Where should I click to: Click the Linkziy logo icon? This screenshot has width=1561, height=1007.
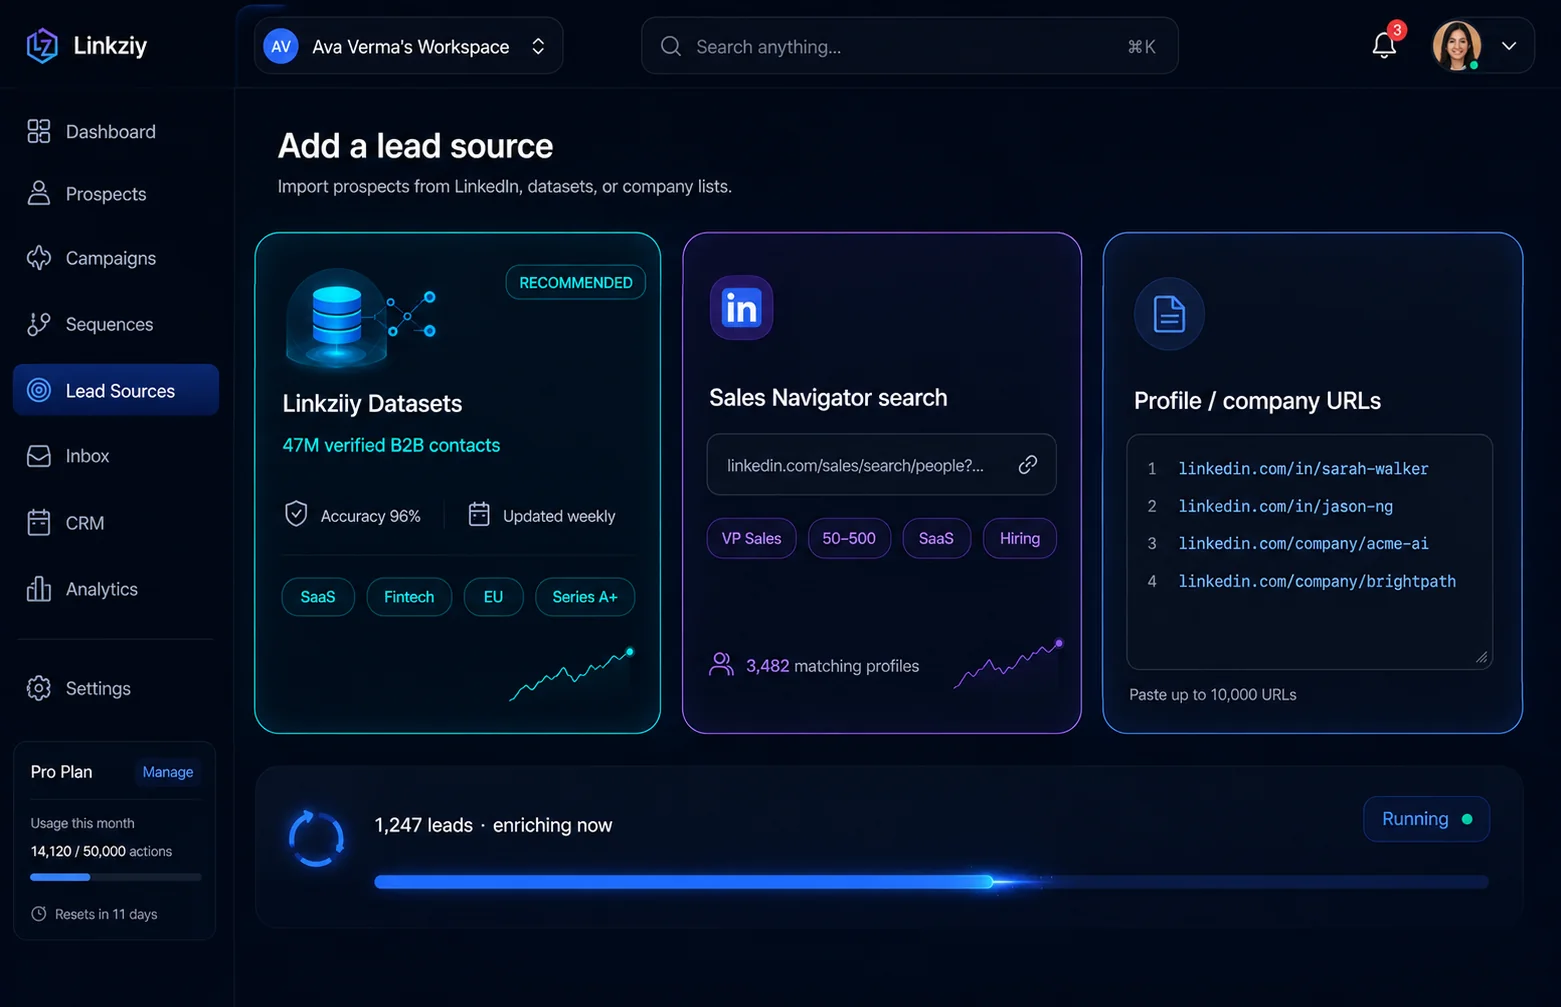pos(42,46)
